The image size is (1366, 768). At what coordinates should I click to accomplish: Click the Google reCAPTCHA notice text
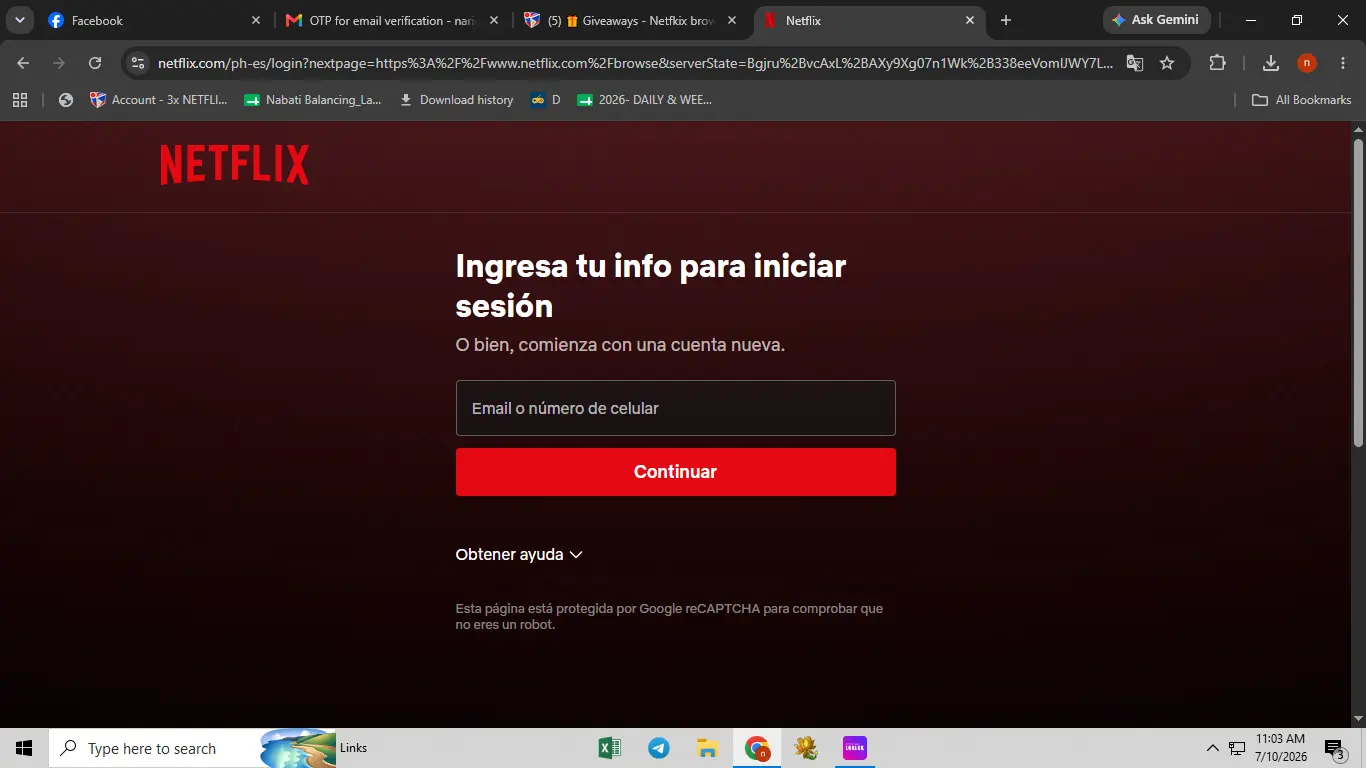pos(669,616)
